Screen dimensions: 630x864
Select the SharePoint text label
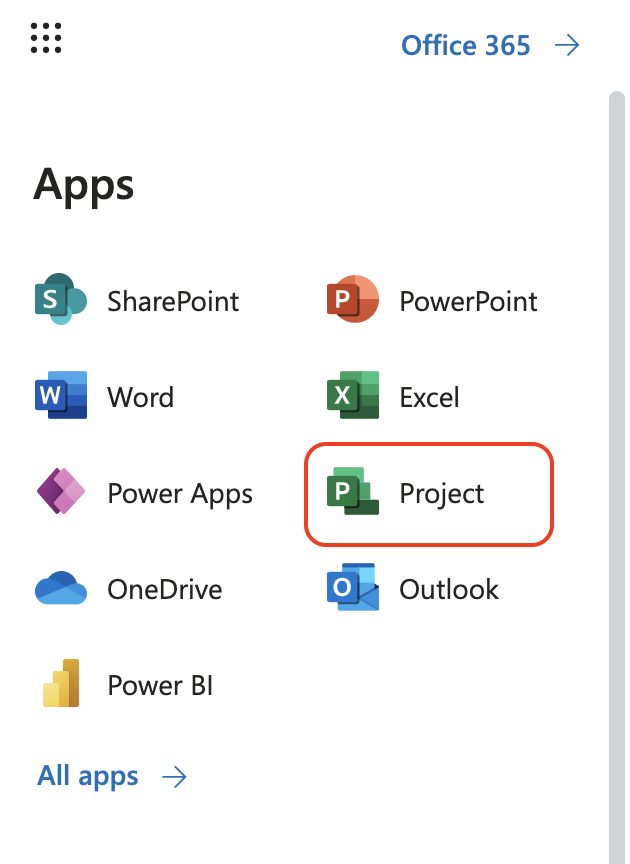[x=173, y=301]
